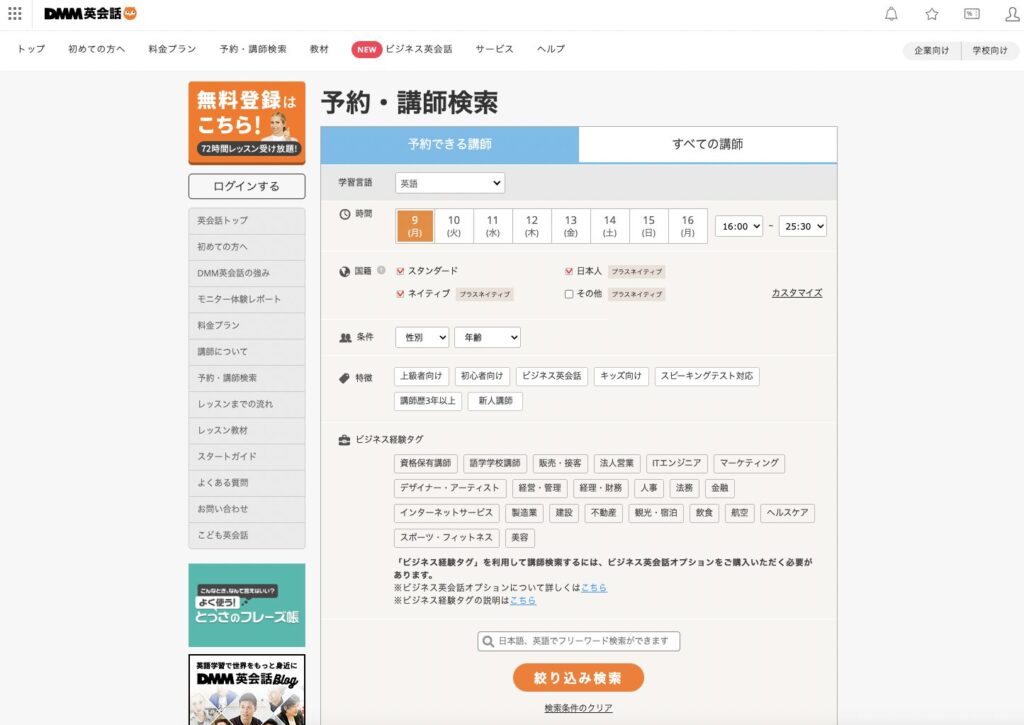
Task: Toggle the ネイティブ checkbox
Action: pyautogui.click(x=400, y=294)
